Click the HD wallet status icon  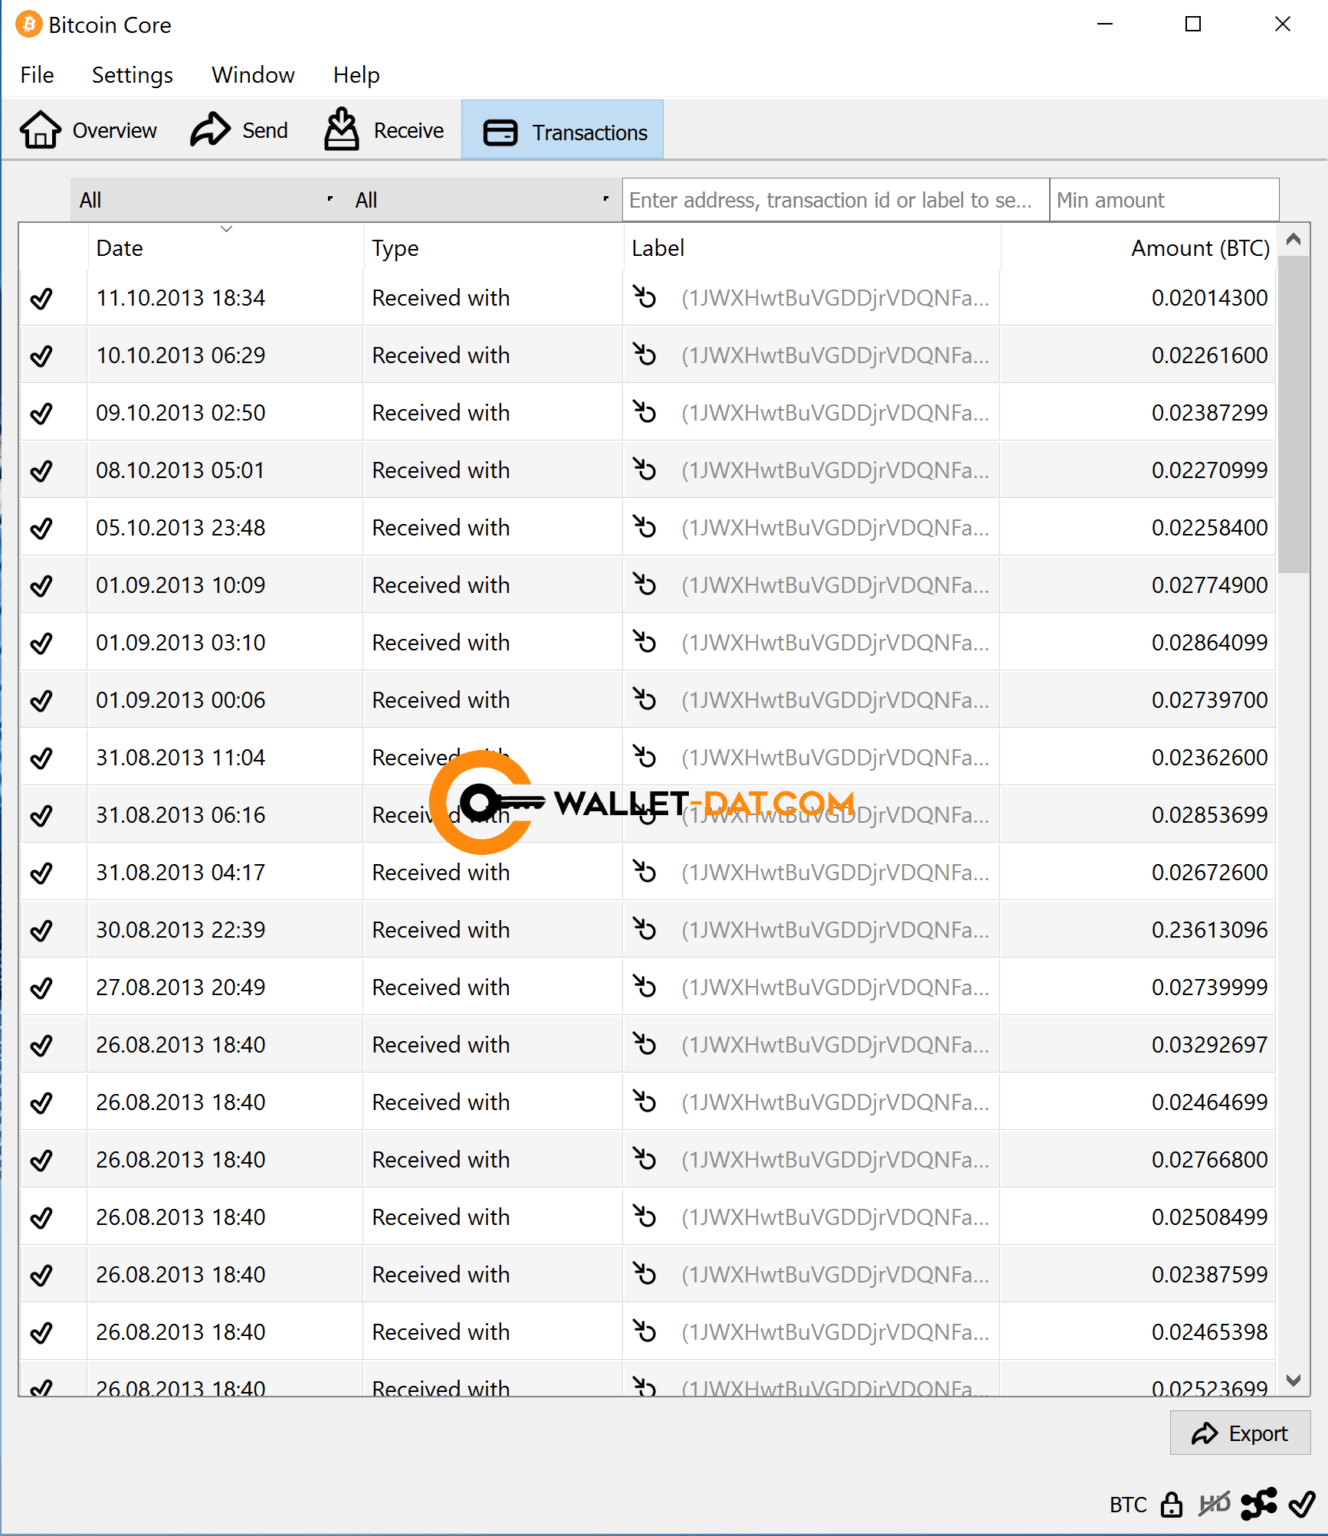click(1214, 1504)
